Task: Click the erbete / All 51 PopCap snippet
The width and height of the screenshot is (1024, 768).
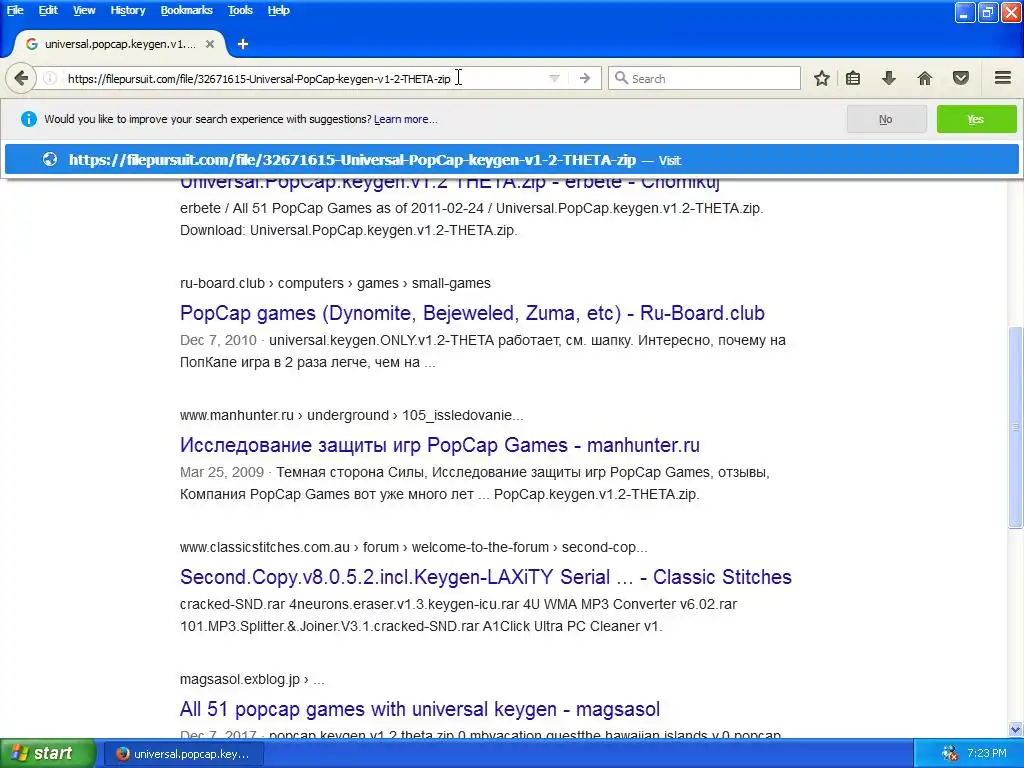Action: point(472,219)
